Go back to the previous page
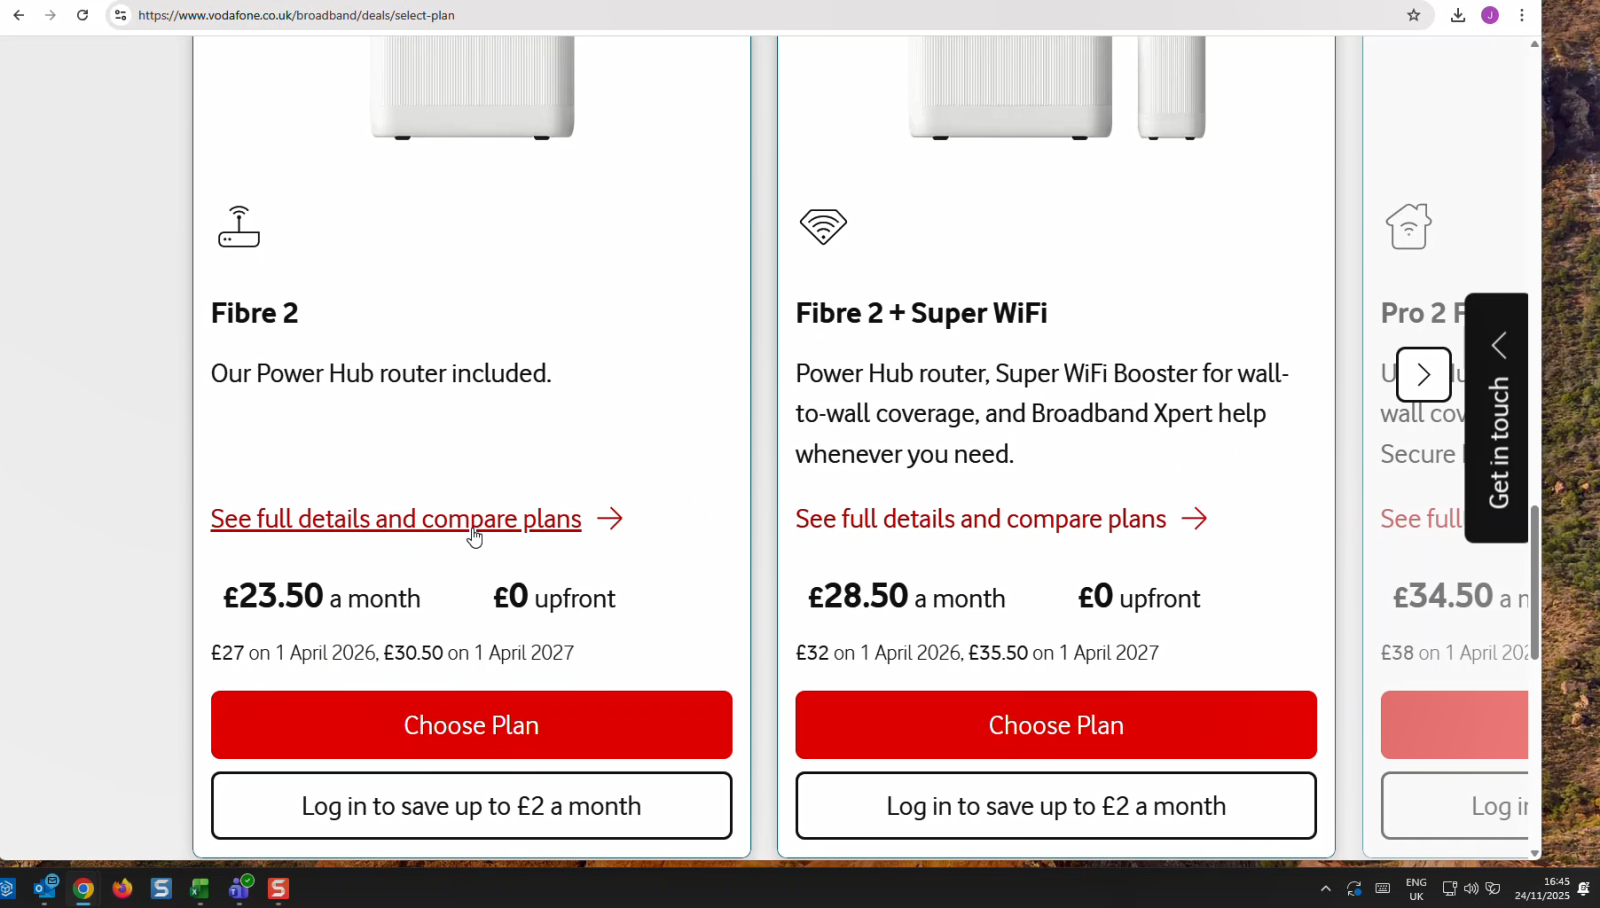 (x=18, y=15)
